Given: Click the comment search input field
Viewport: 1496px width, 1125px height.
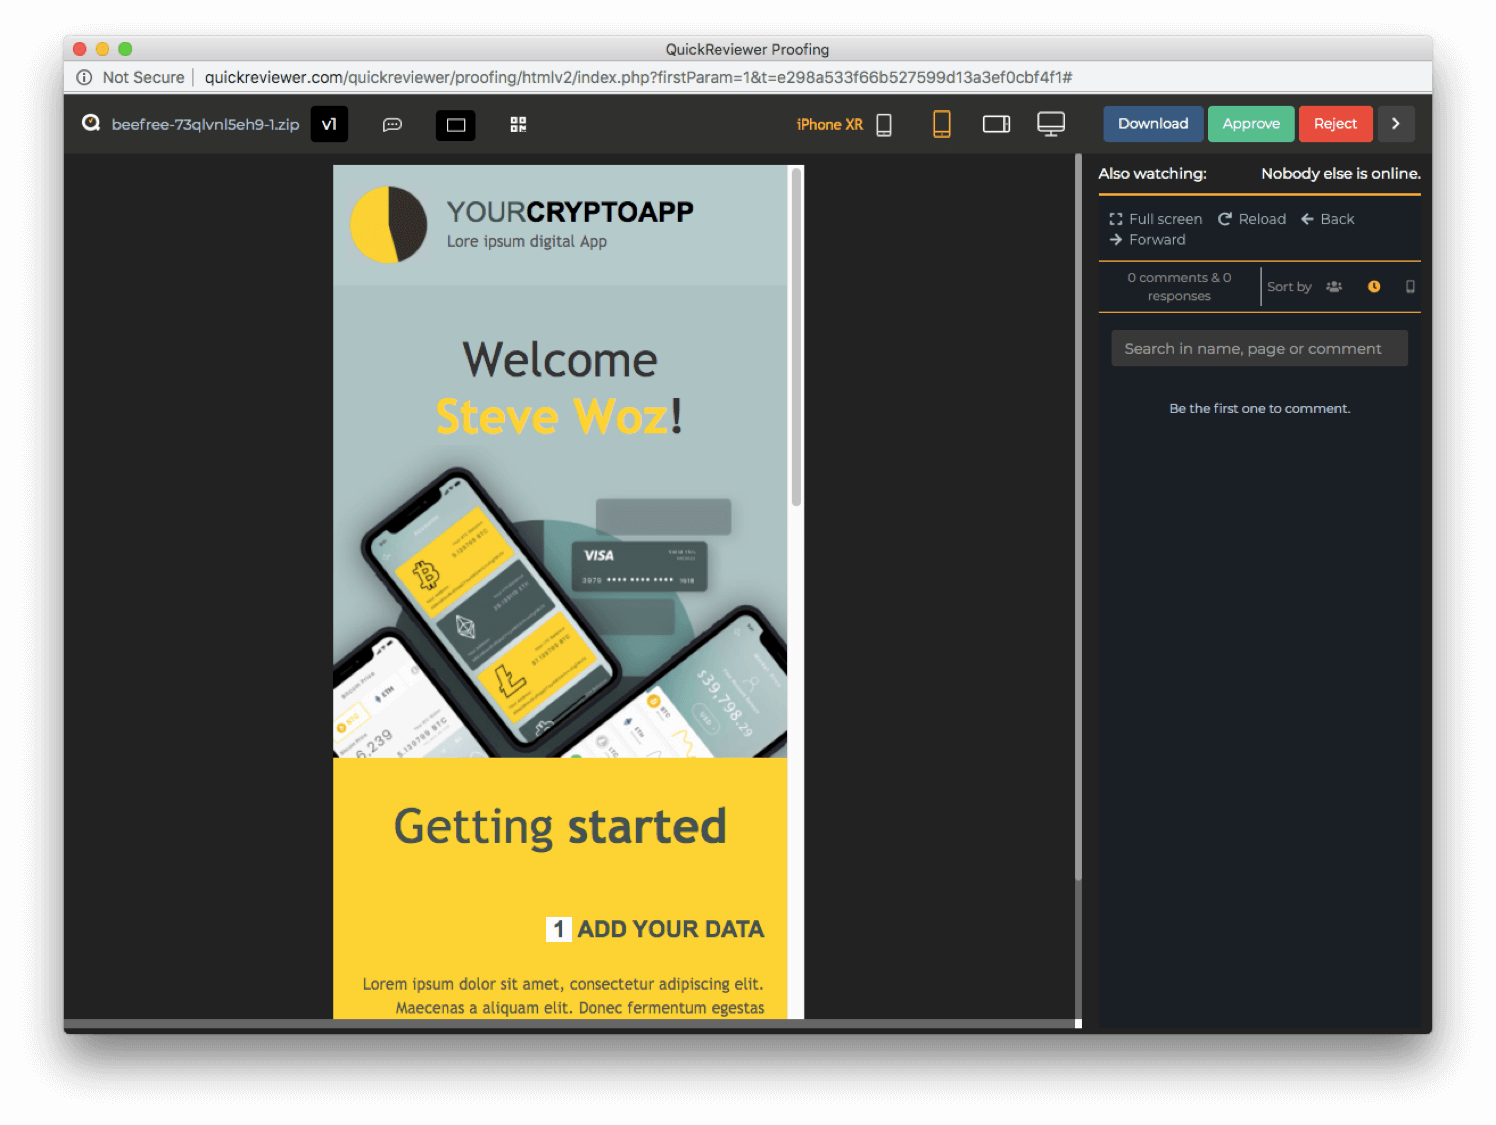Looking at the screenshot, I should point(1259,349).
